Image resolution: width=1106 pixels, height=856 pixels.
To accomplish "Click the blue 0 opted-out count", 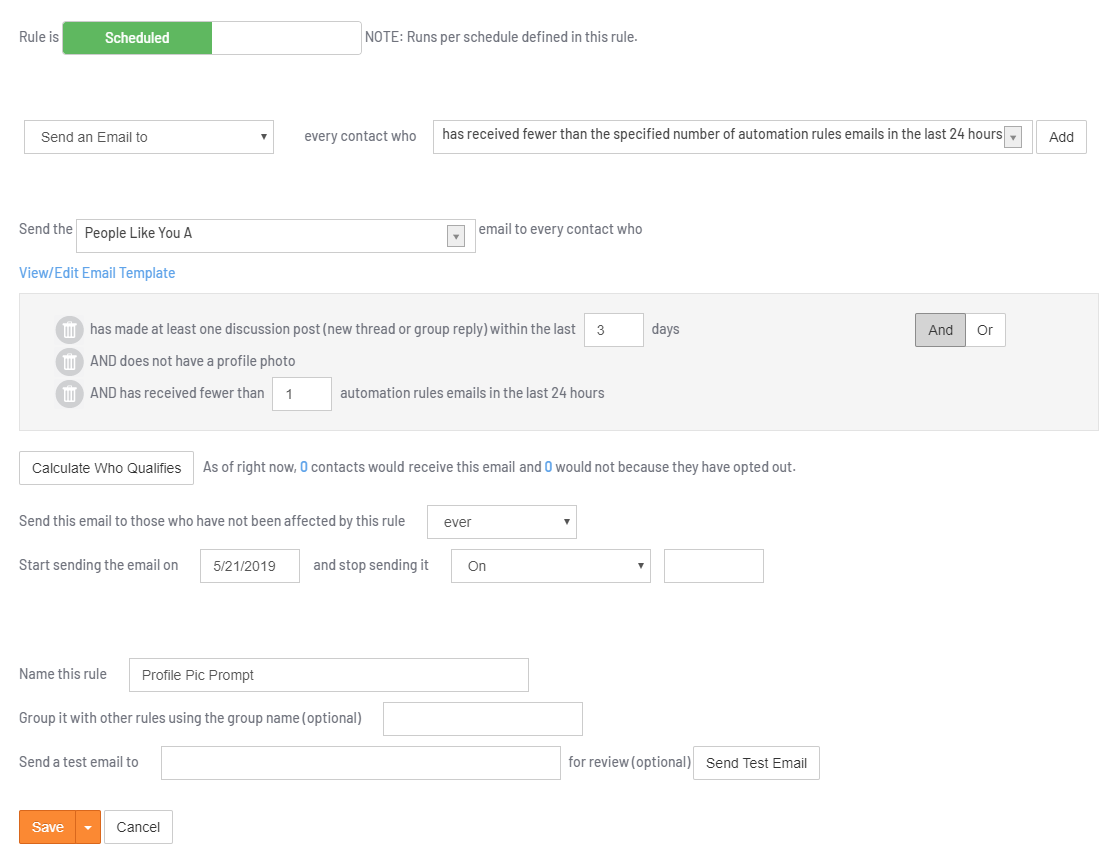I will [x=548, y=467].
